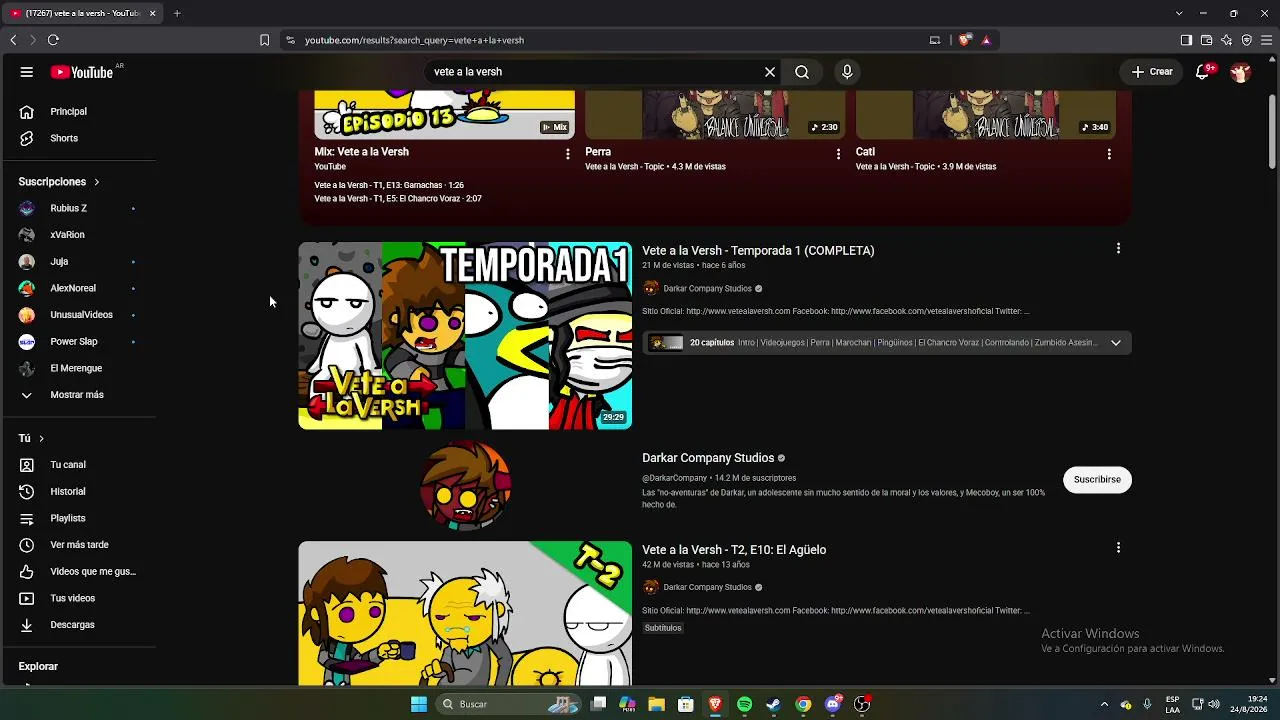Click the browser address bar URL
The image size is (1280, 720).
click(x=414, y=40)
